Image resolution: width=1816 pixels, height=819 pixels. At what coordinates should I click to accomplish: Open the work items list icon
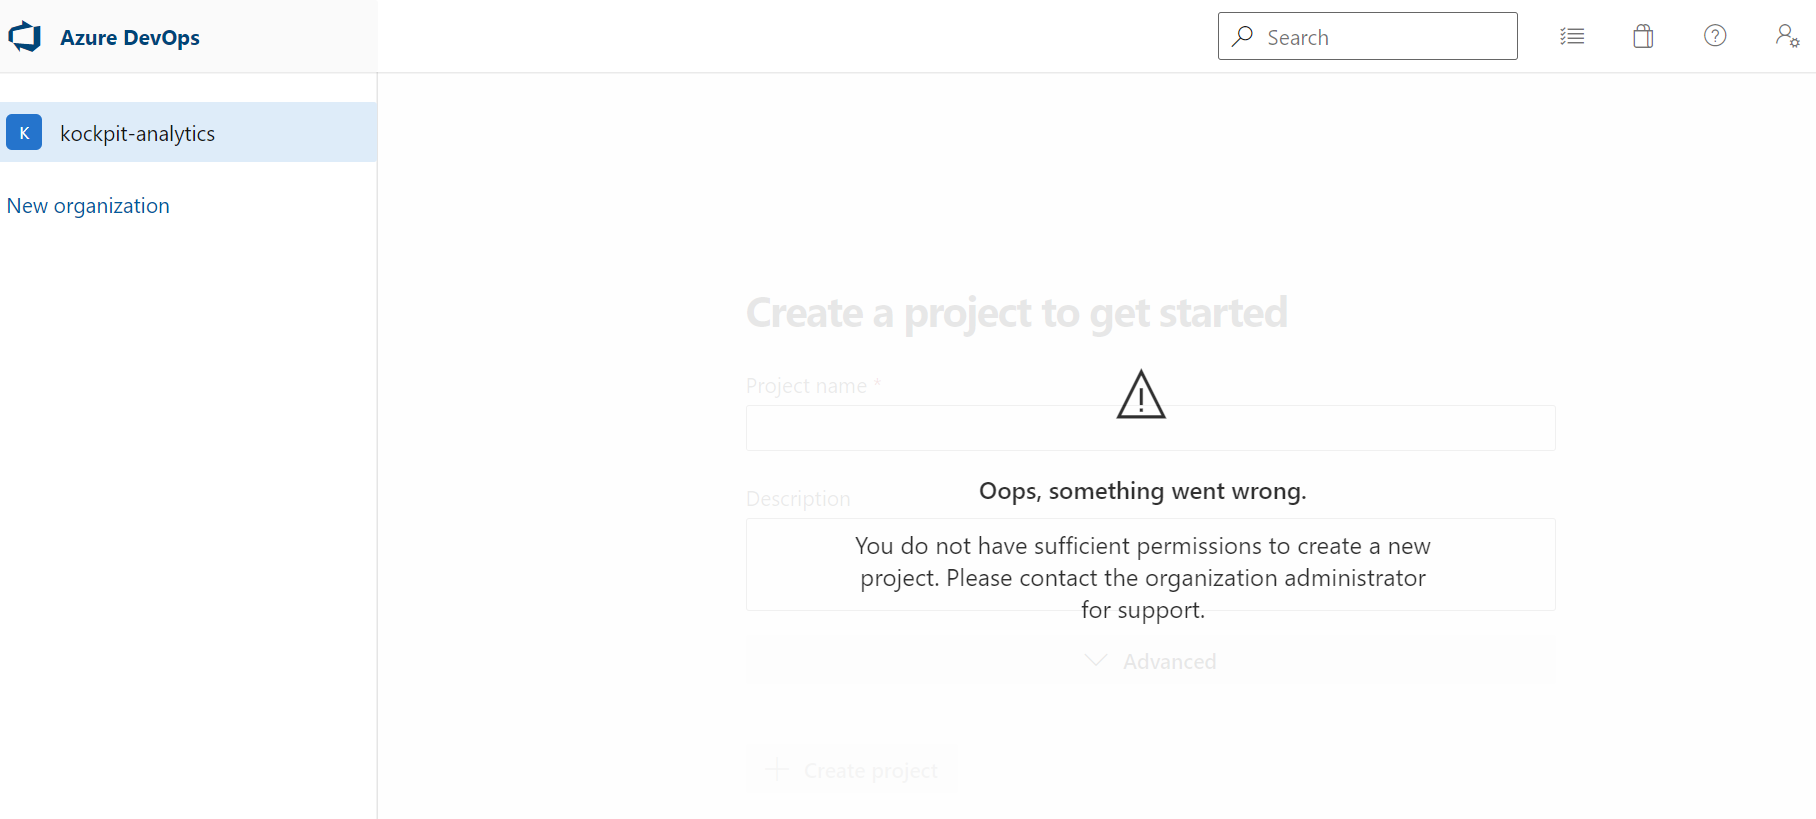(x=1572, y=36)
